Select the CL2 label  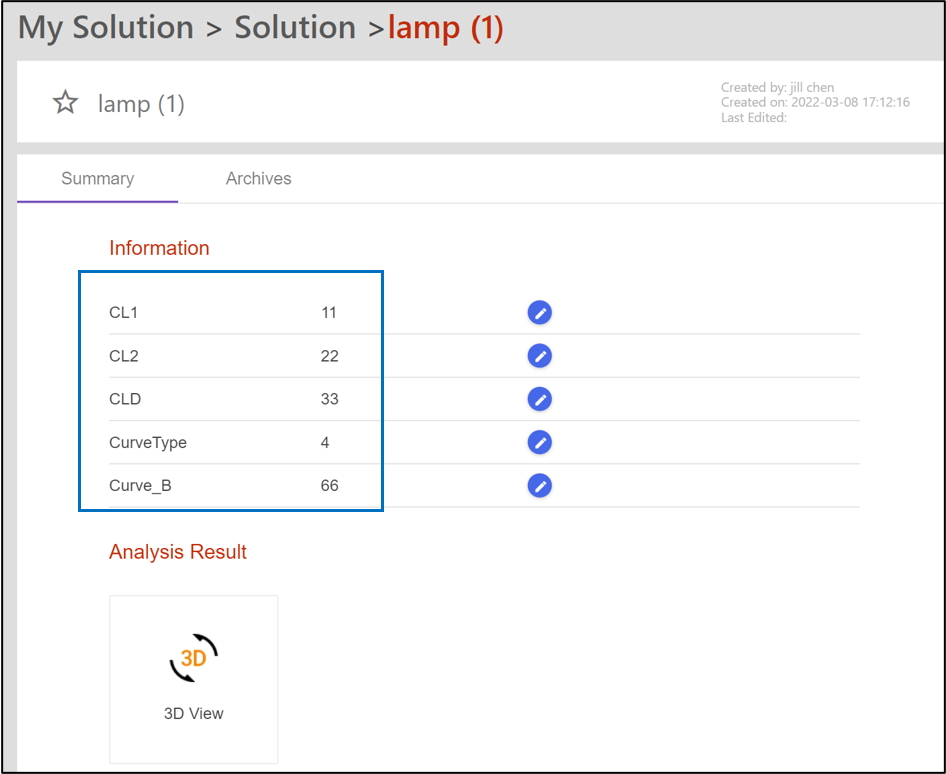124,356
